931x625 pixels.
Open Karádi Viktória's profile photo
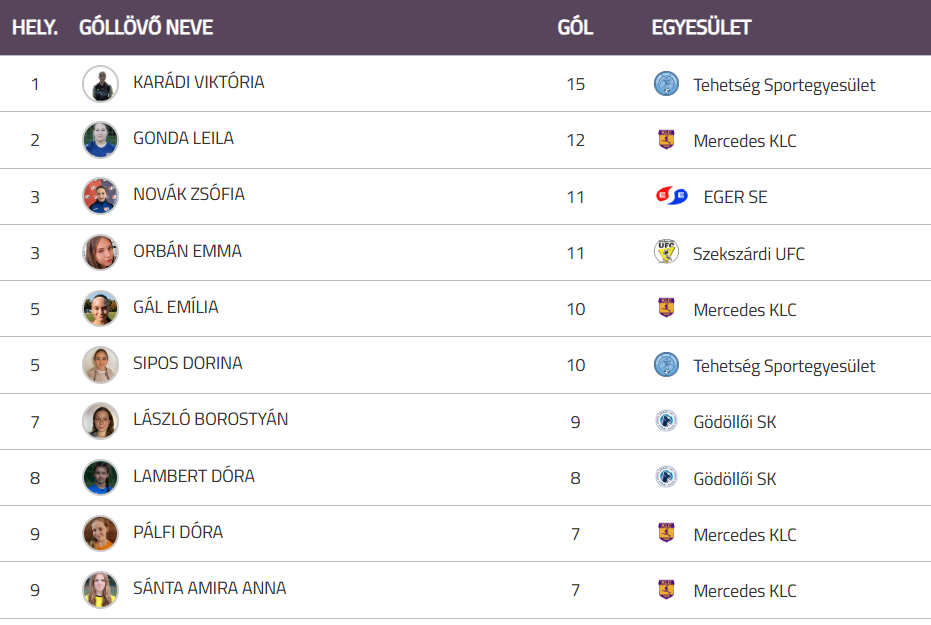100,84
